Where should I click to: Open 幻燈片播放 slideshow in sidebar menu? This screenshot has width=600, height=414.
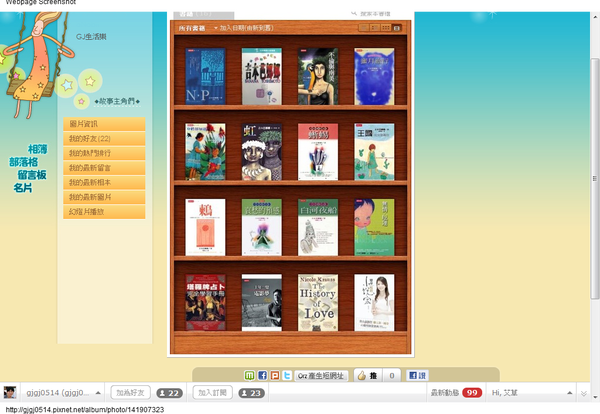pyautogui.click(x=104, y=211)
